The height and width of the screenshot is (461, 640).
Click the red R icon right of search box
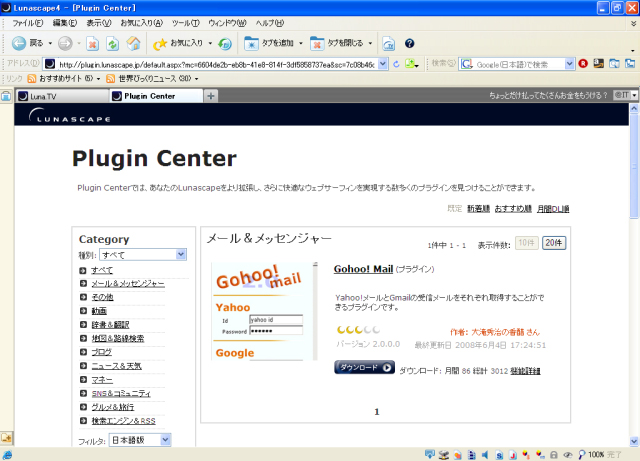tap(583, 64)
